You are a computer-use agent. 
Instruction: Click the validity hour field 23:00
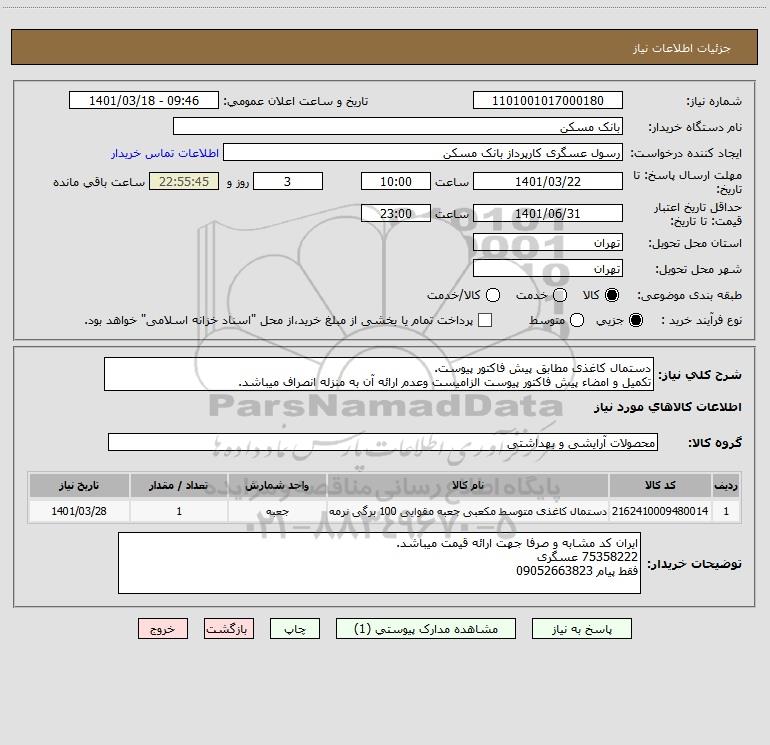396,213
